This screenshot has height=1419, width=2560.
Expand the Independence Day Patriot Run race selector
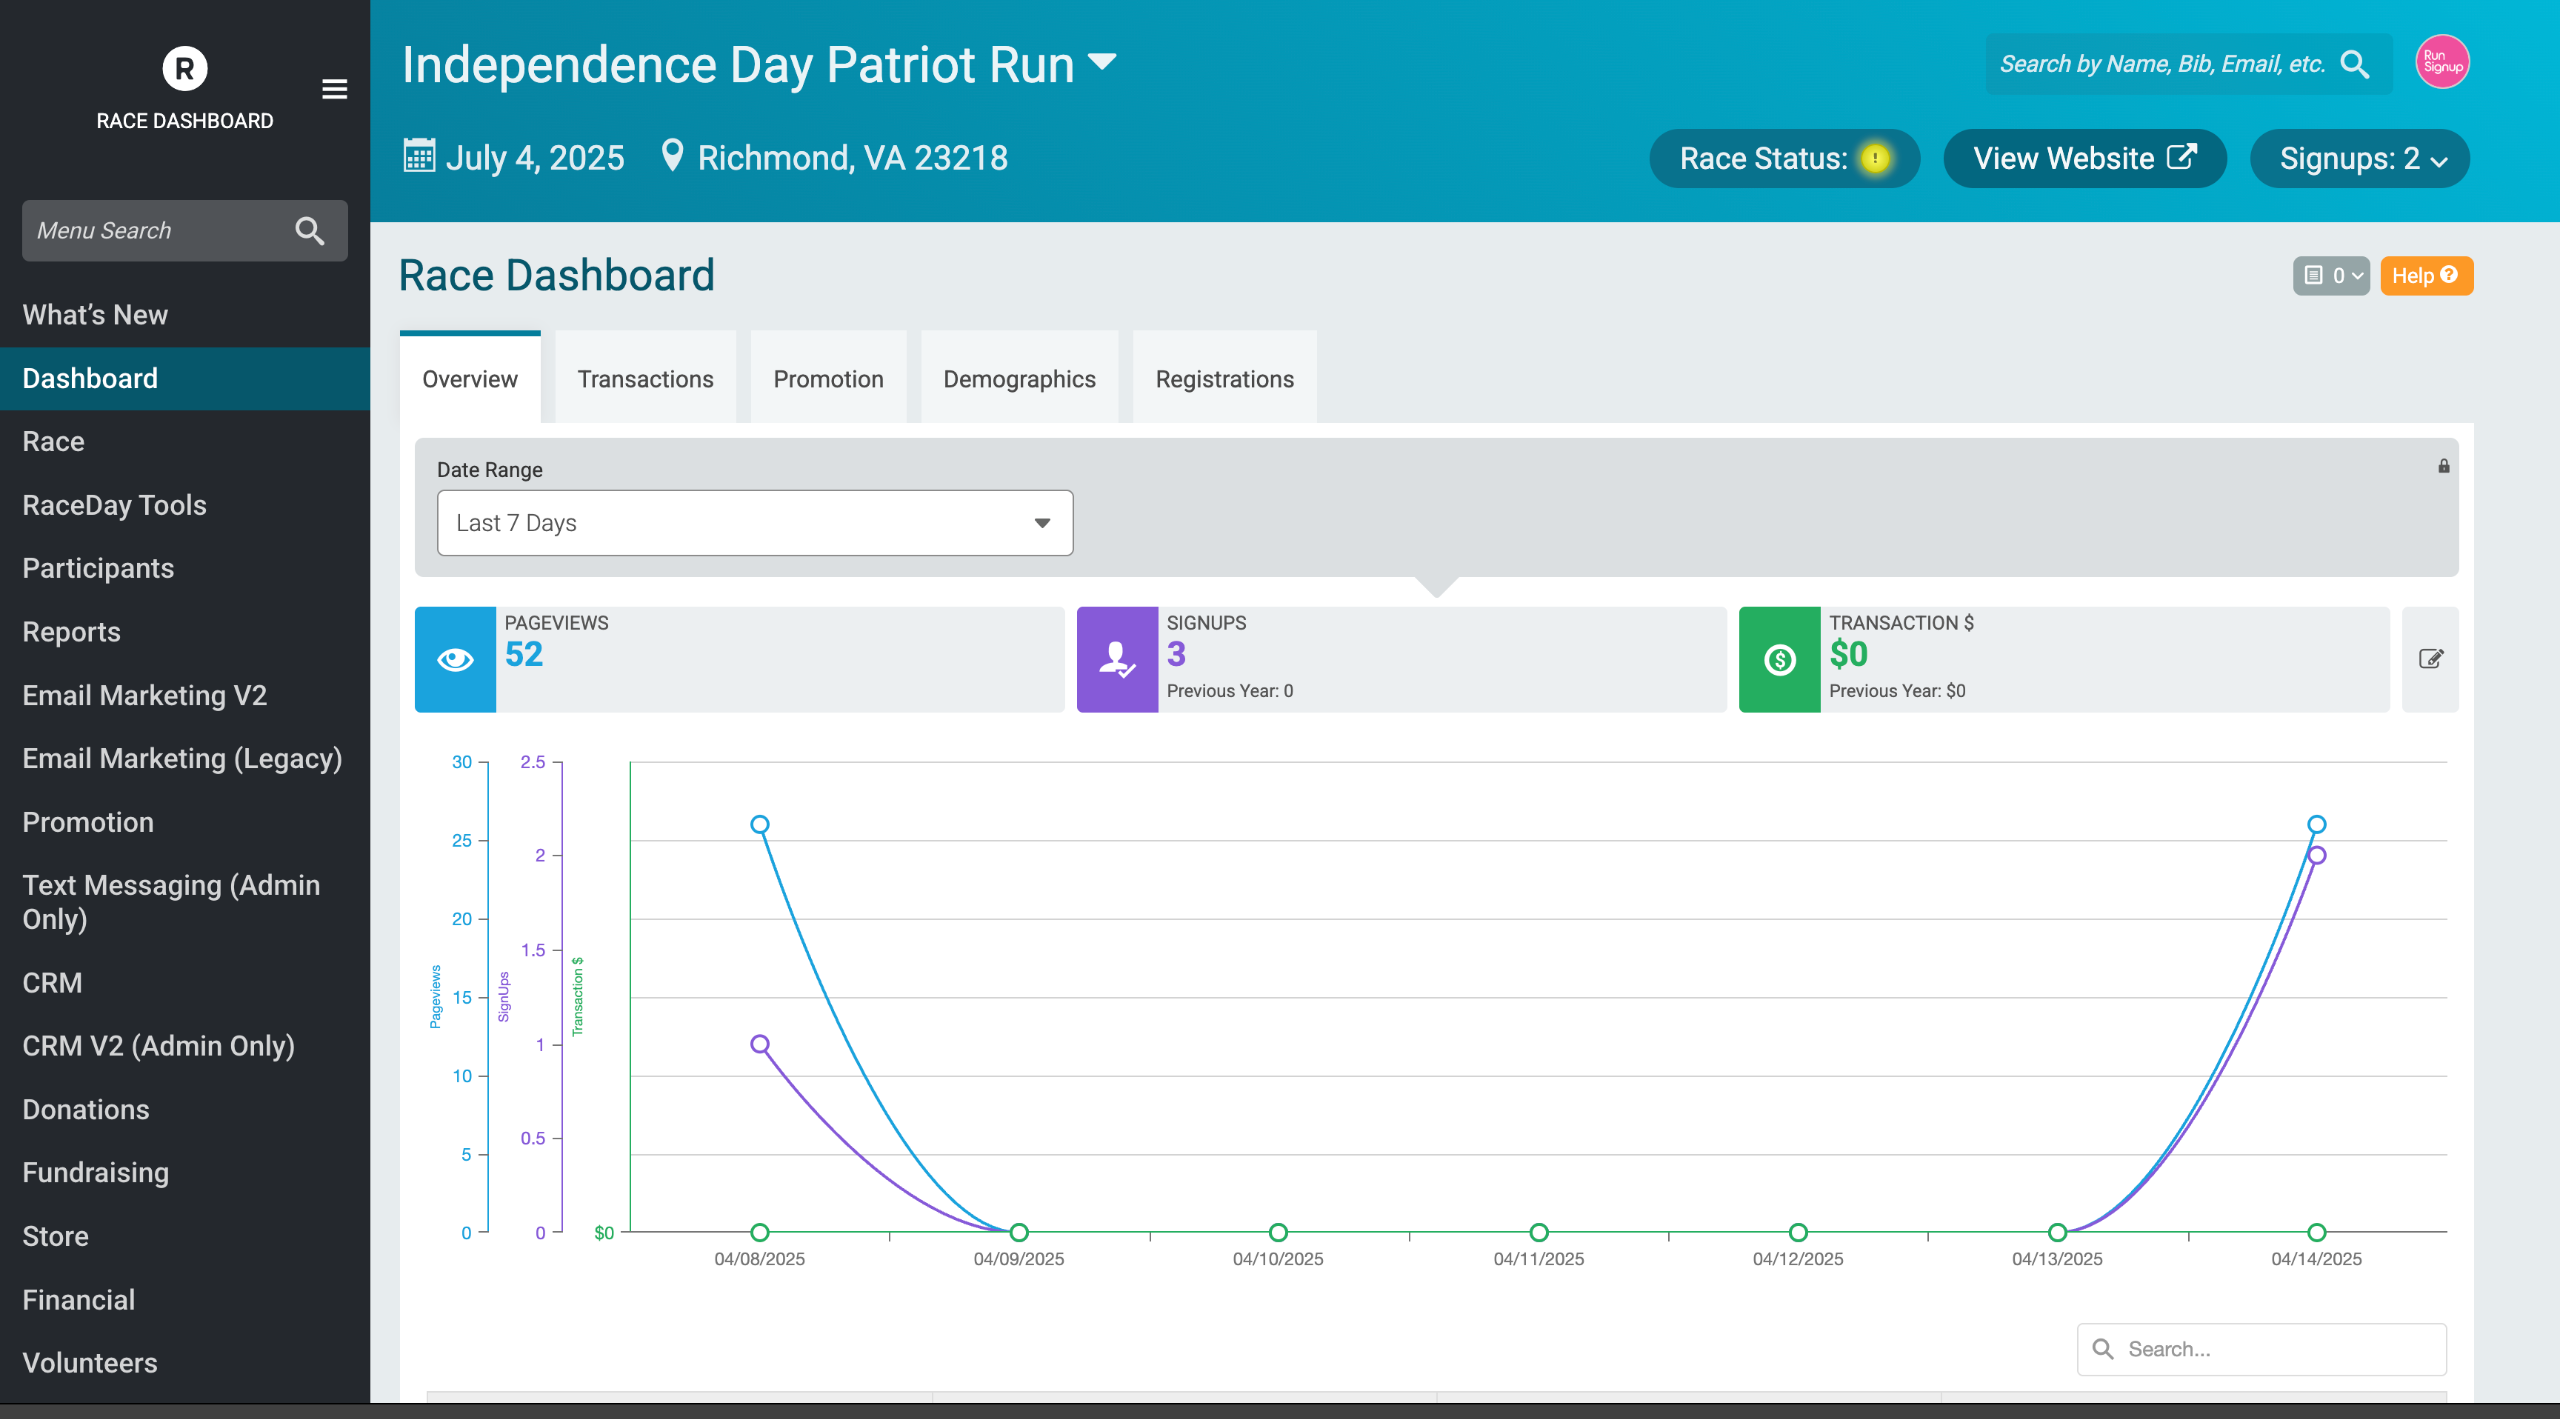pos(1102,62)
